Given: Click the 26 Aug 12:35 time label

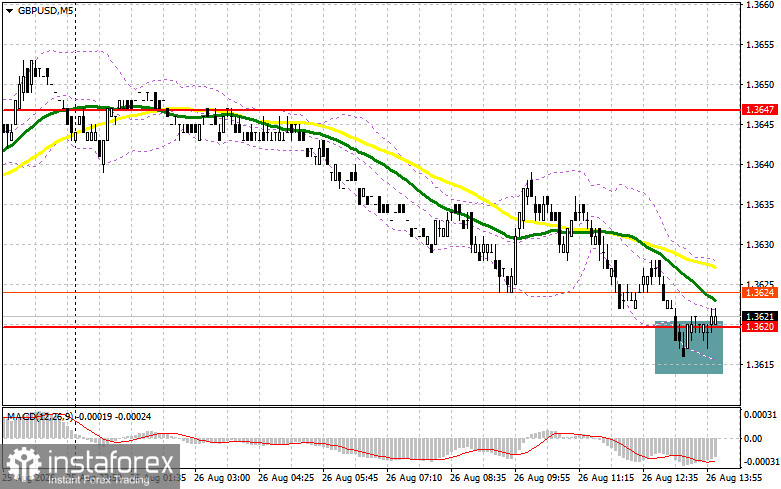Looking at the screenshot, I should tap(670, 478).
